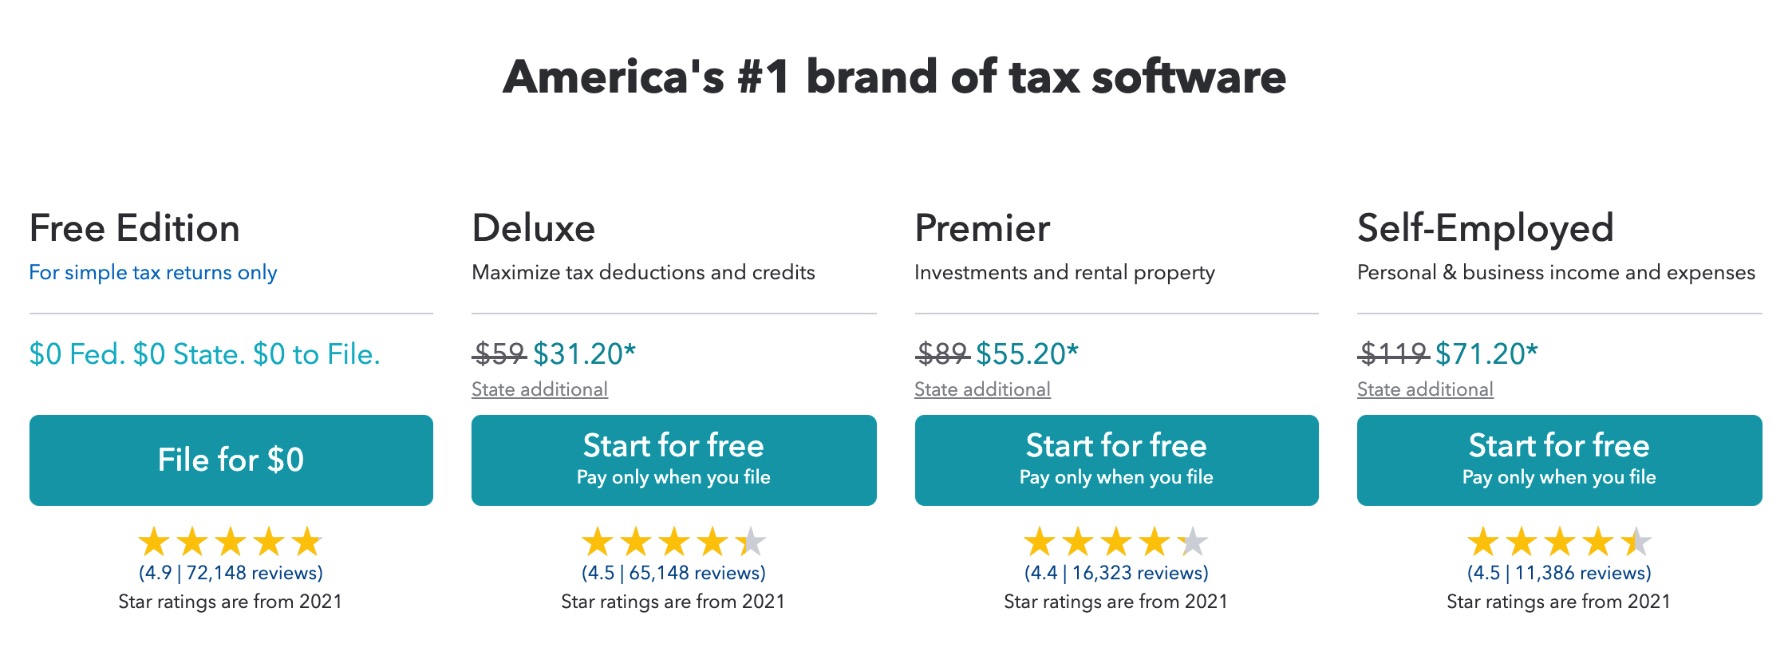This screenshot has height=652, width=1792.
Task: Click State additional under Premier pricing
Action: 983,389
